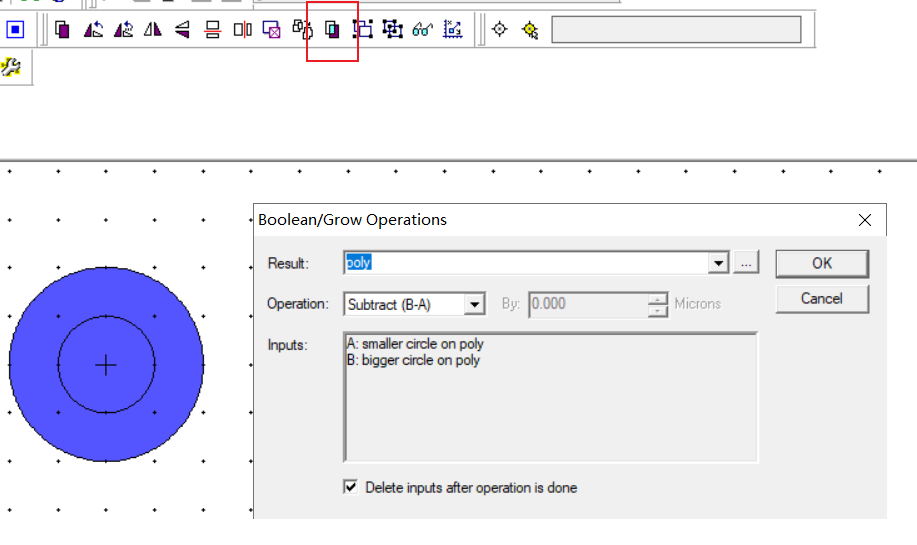The height and width of the screenshot is (545, 917).
Task: Click the yellow wrench tool icon
Action: point(11,67)
